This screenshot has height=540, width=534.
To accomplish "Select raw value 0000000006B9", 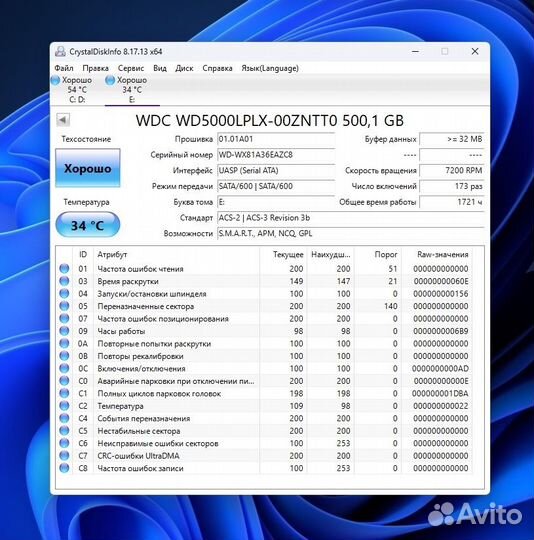I will coord(441,331).
